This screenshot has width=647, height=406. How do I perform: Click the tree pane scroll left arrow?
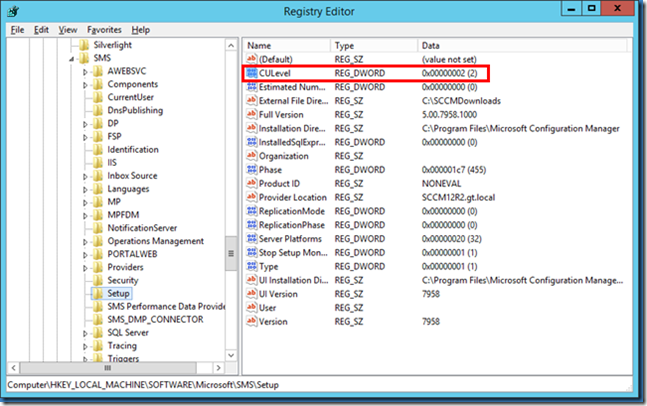coord(14,368)
